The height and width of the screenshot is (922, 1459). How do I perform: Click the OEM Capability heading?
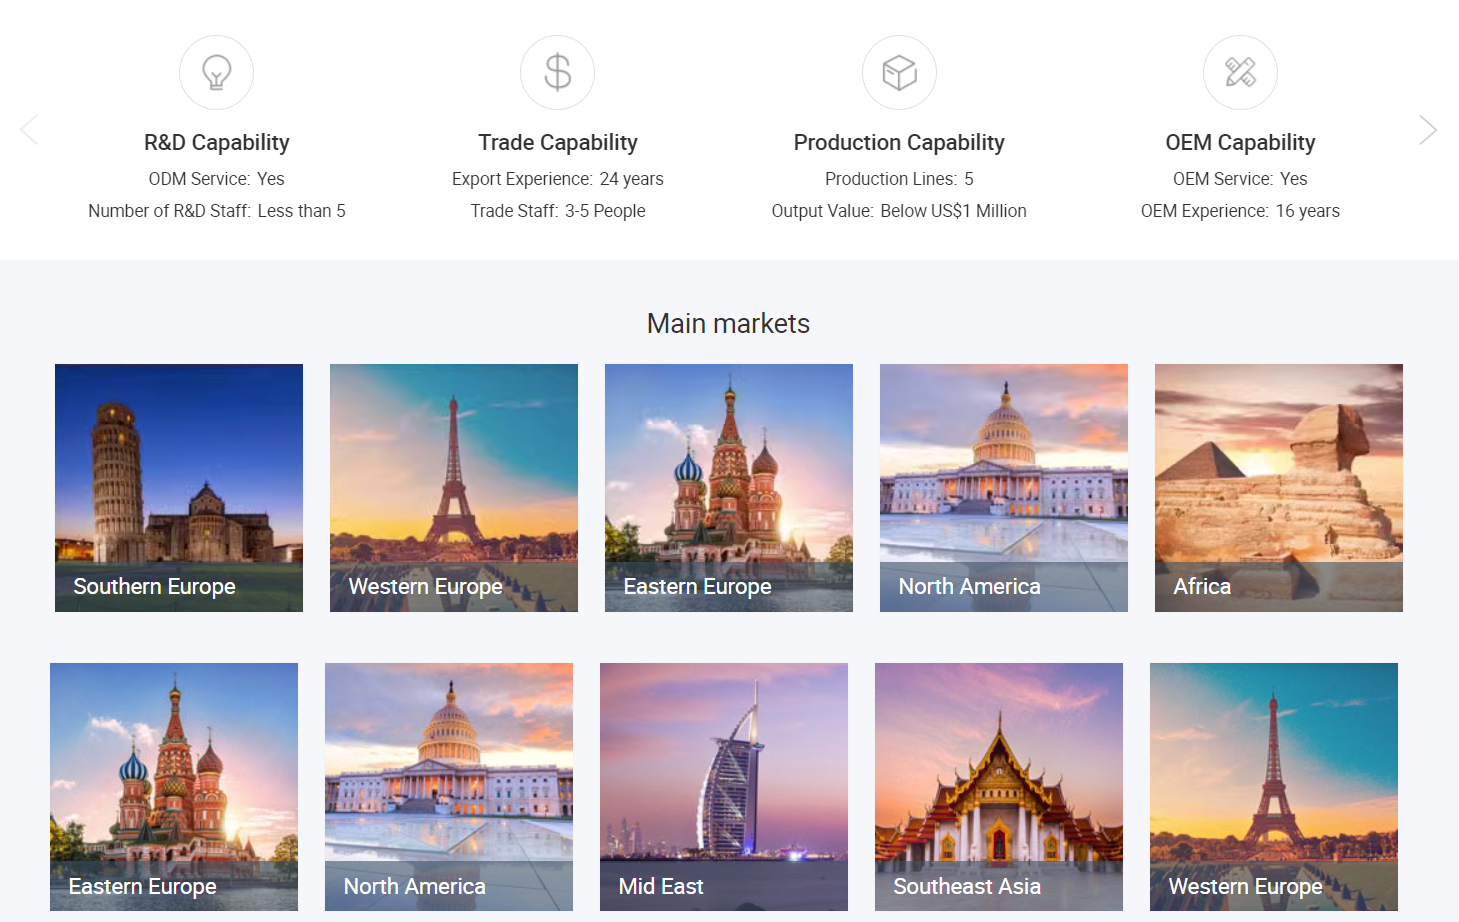click(1240, 143)
